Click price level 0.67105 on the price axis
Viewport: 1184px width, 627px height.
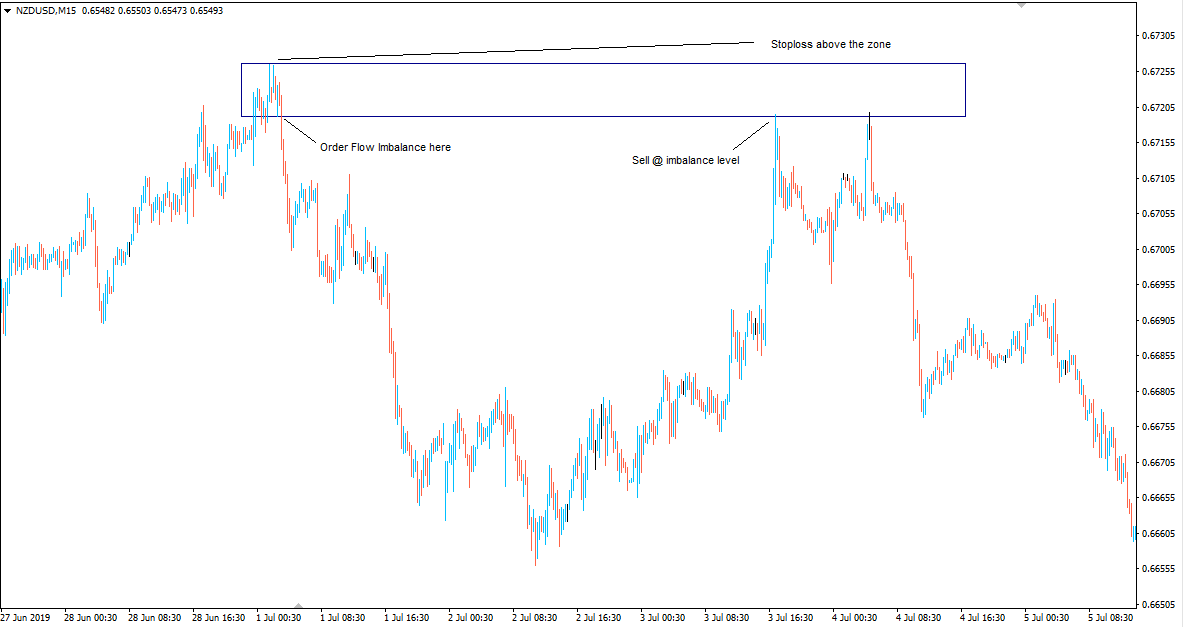pos(1158,178)
